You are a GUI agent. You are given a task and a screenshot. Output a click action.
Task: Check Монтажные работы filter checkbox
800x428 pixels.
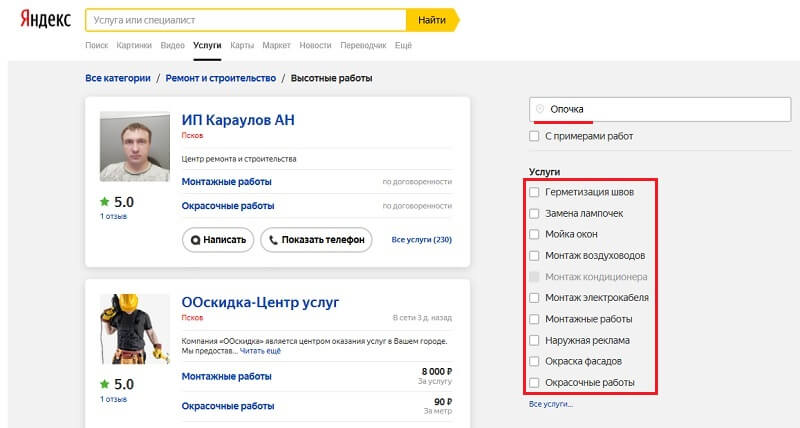[534, 319]
